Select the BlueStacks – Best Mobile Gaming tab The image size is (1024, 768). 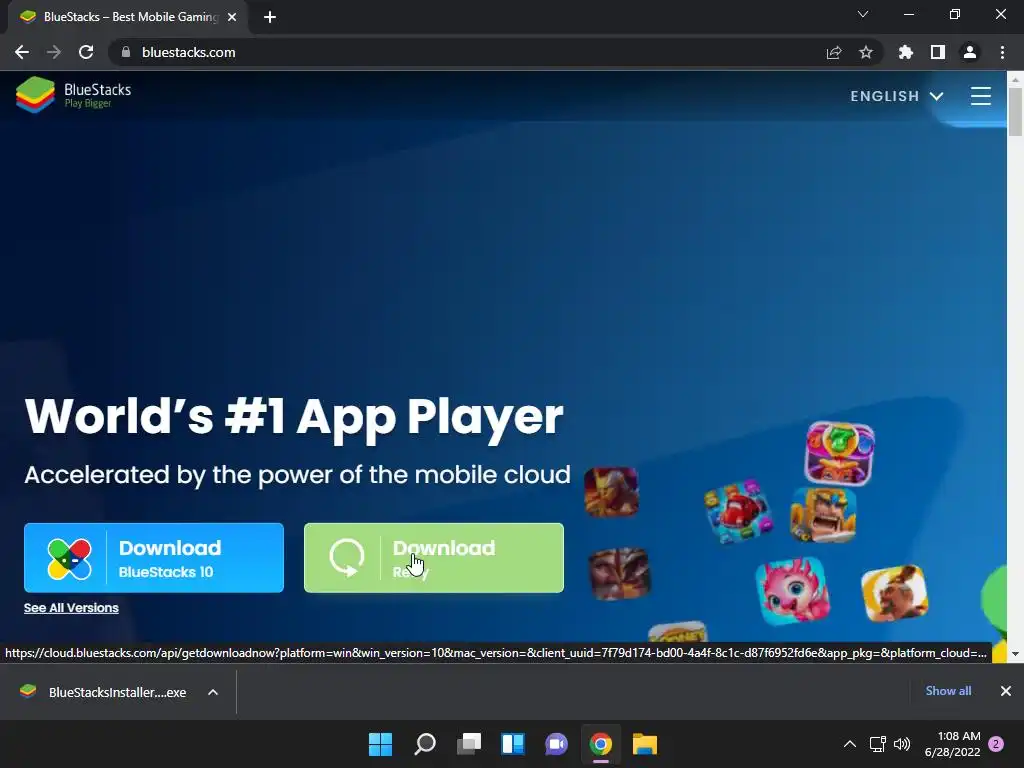coord(128,17)
